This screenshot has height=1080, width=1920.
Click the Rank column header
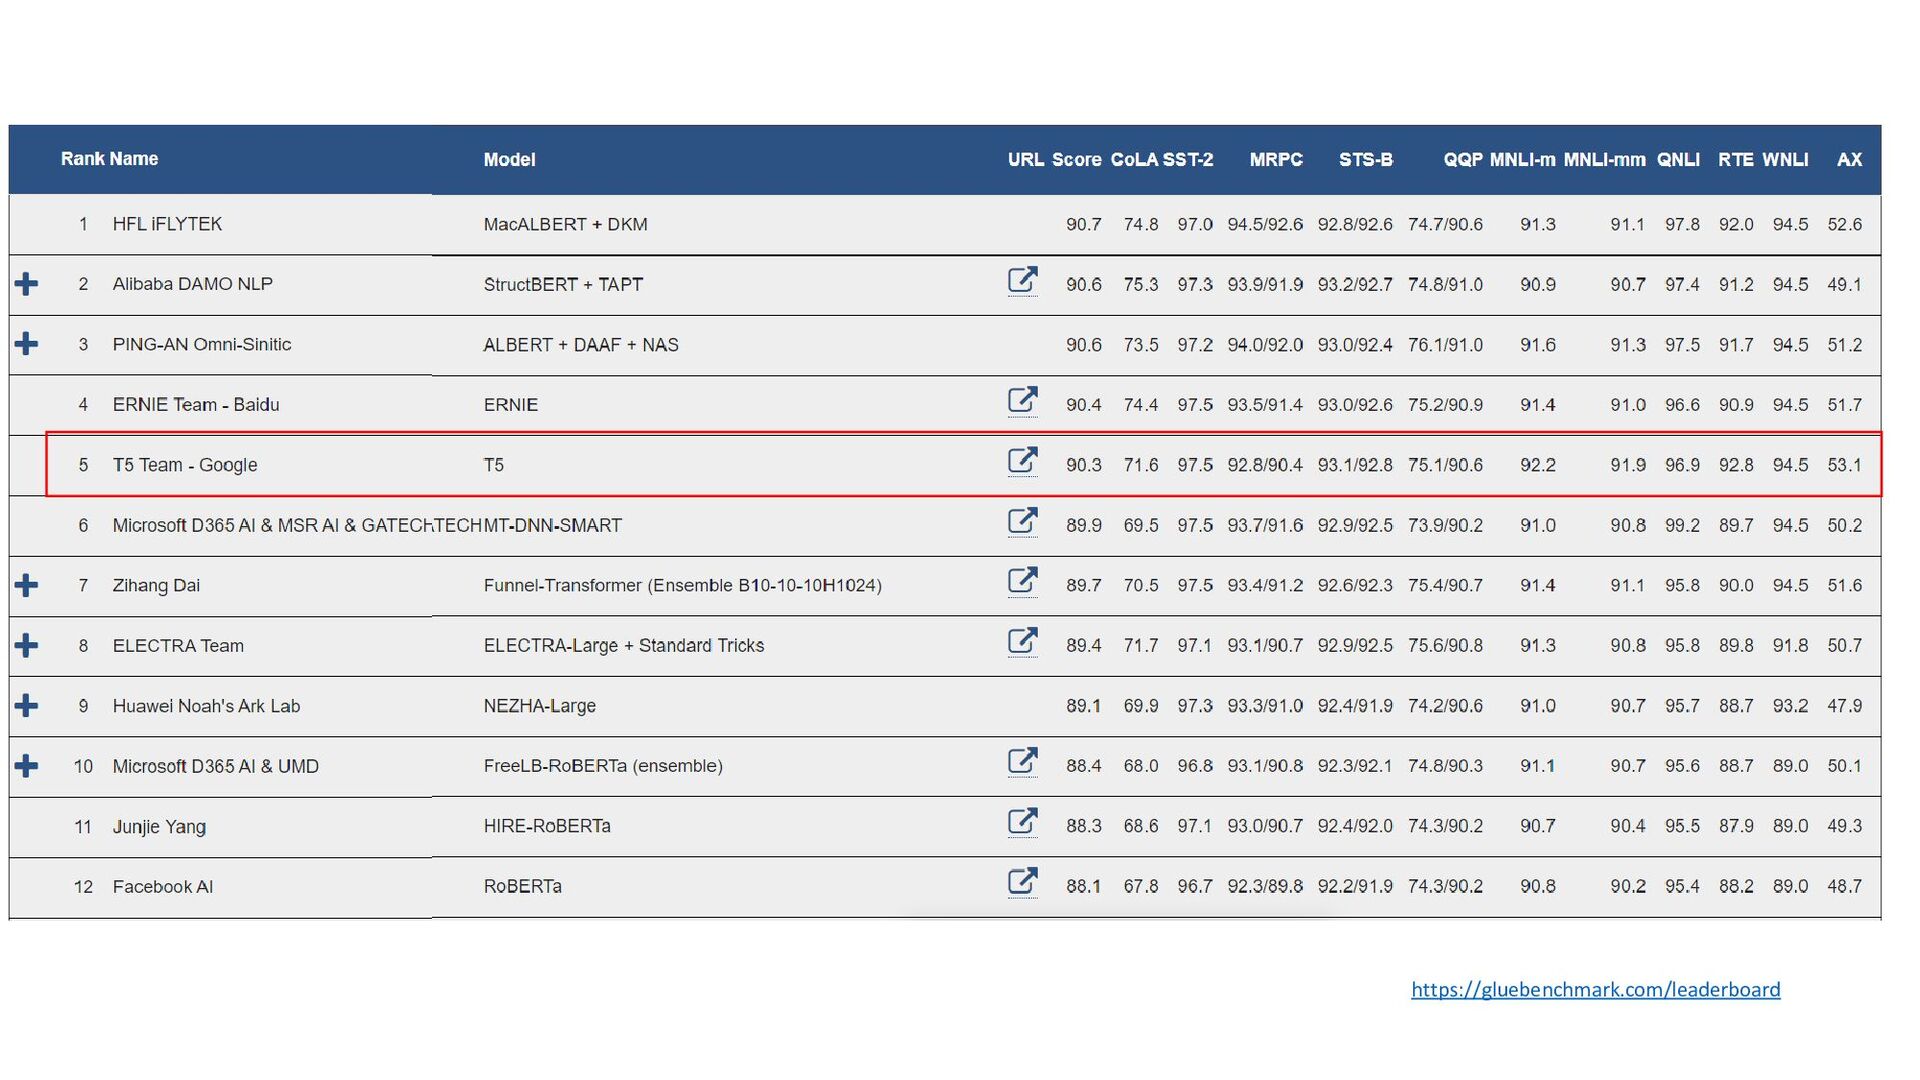point(82,159)
